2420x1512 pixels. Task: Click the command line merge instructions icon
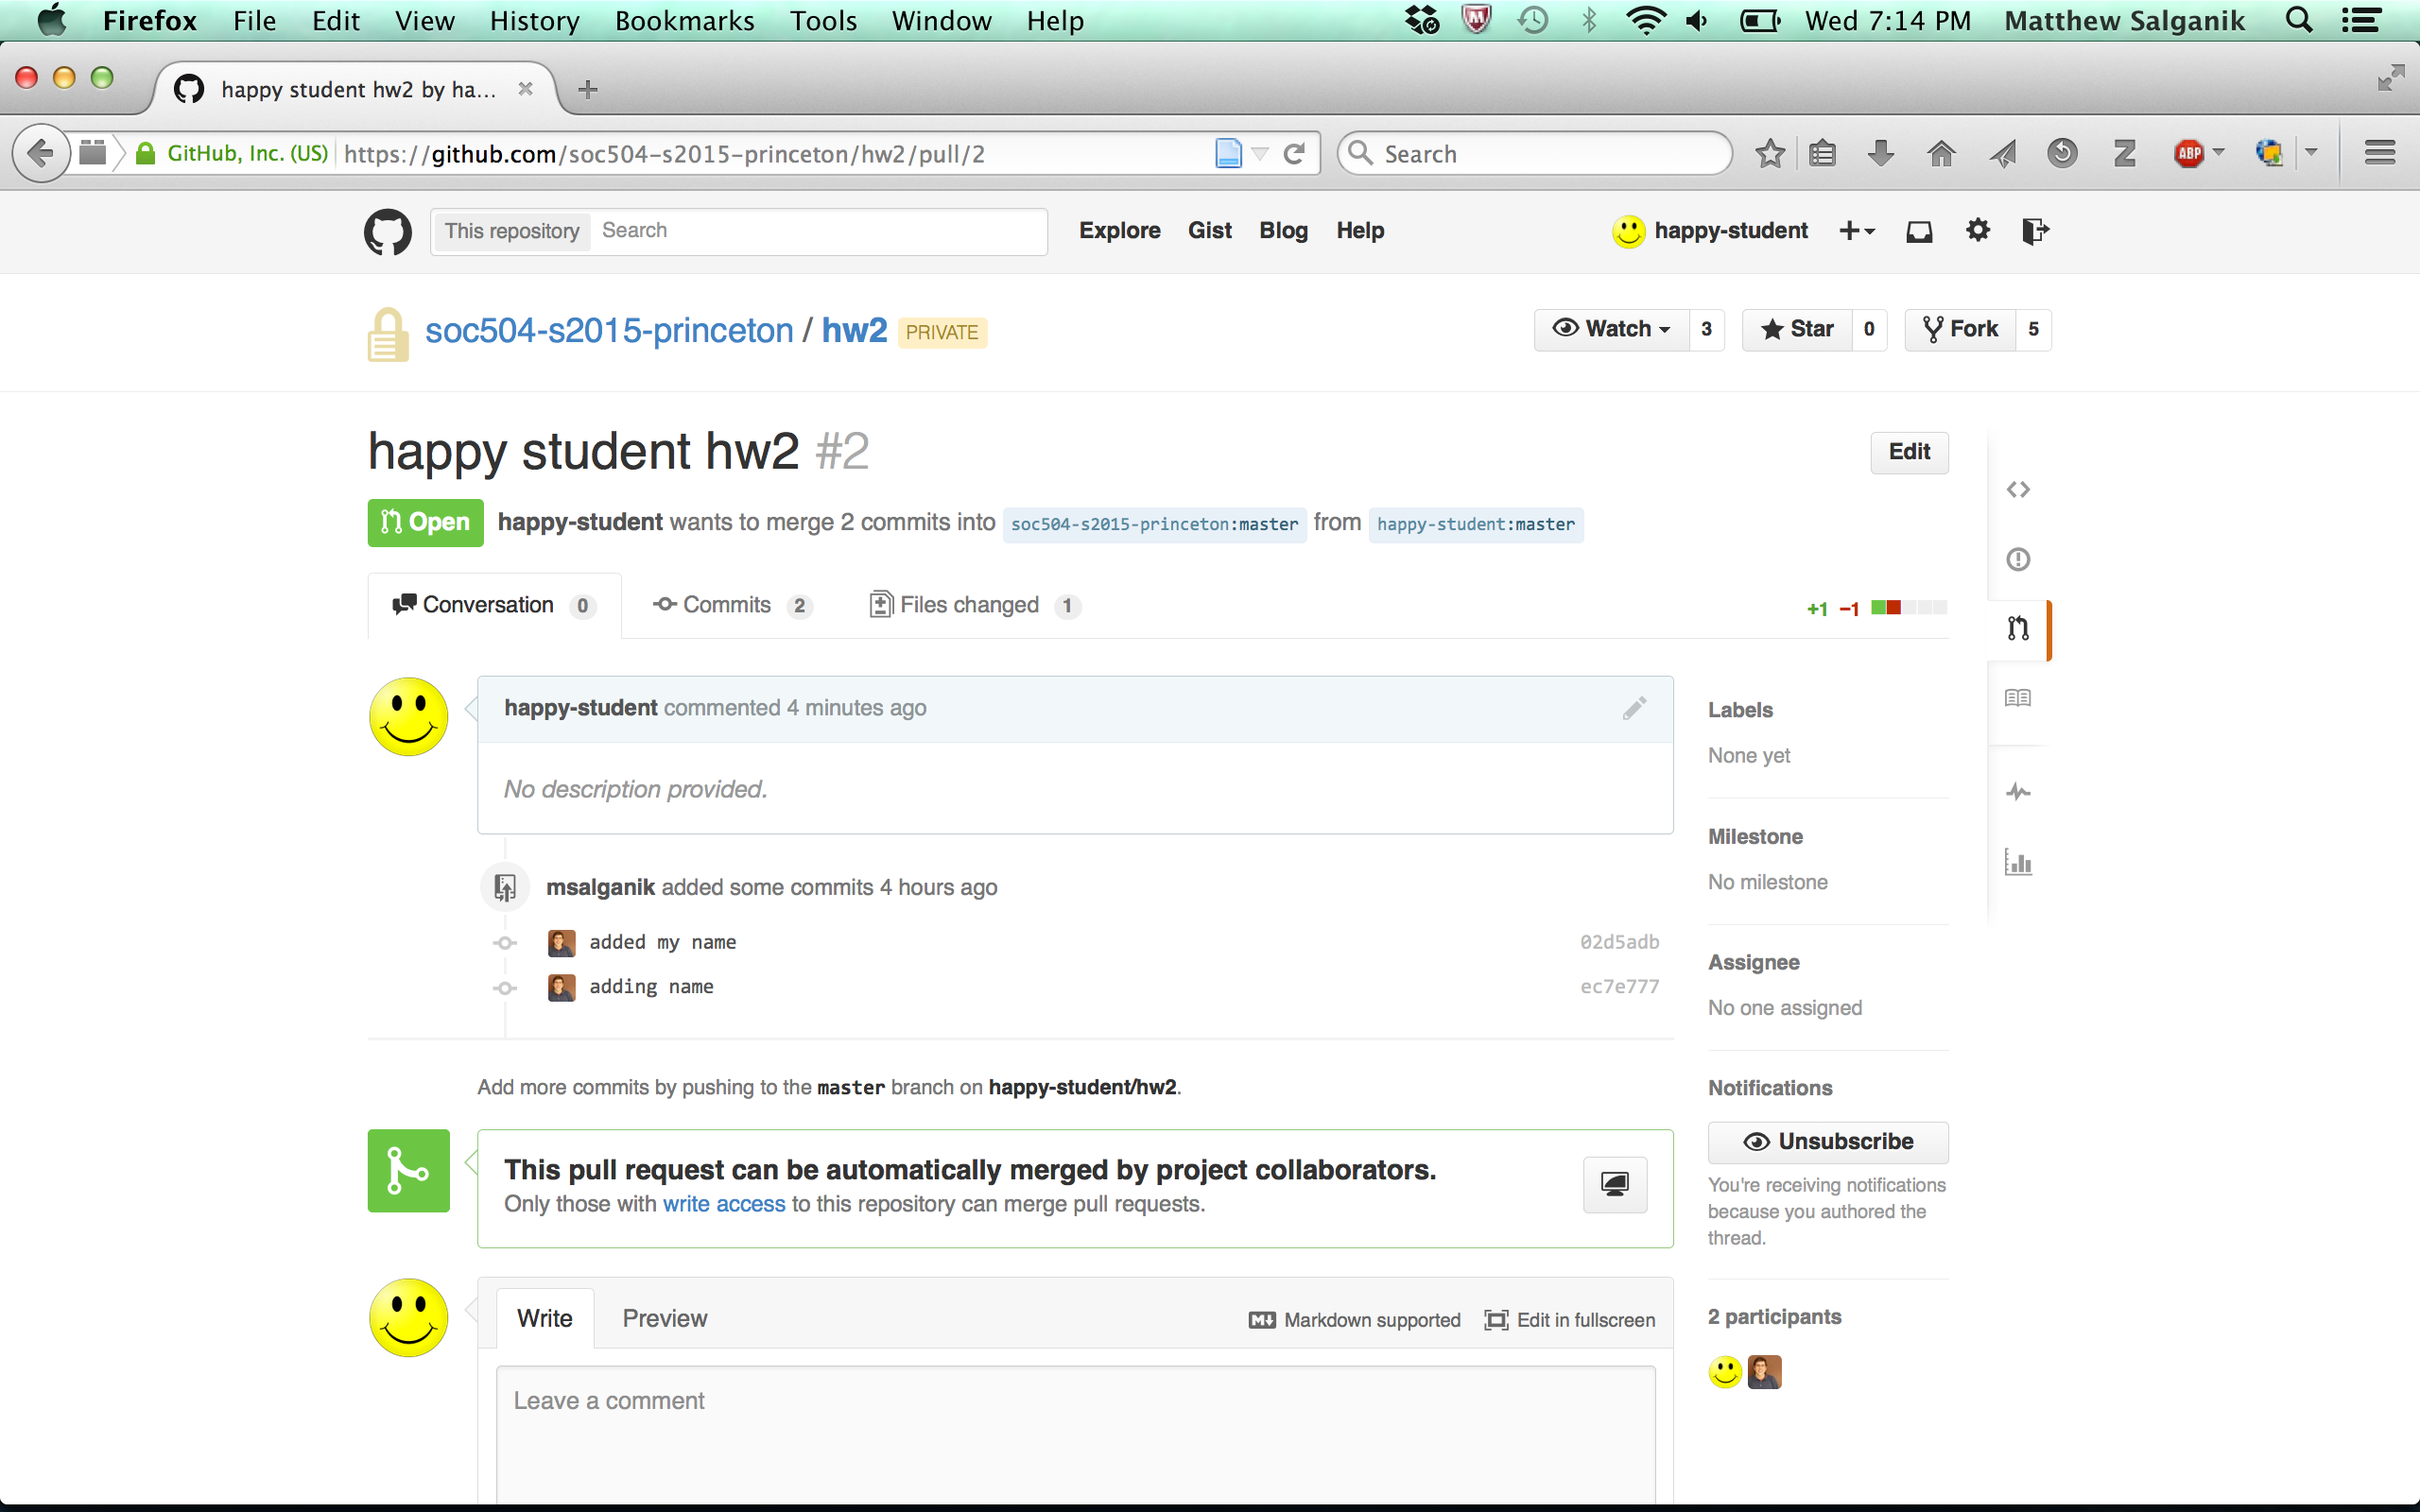[x=1614, y=1185]
